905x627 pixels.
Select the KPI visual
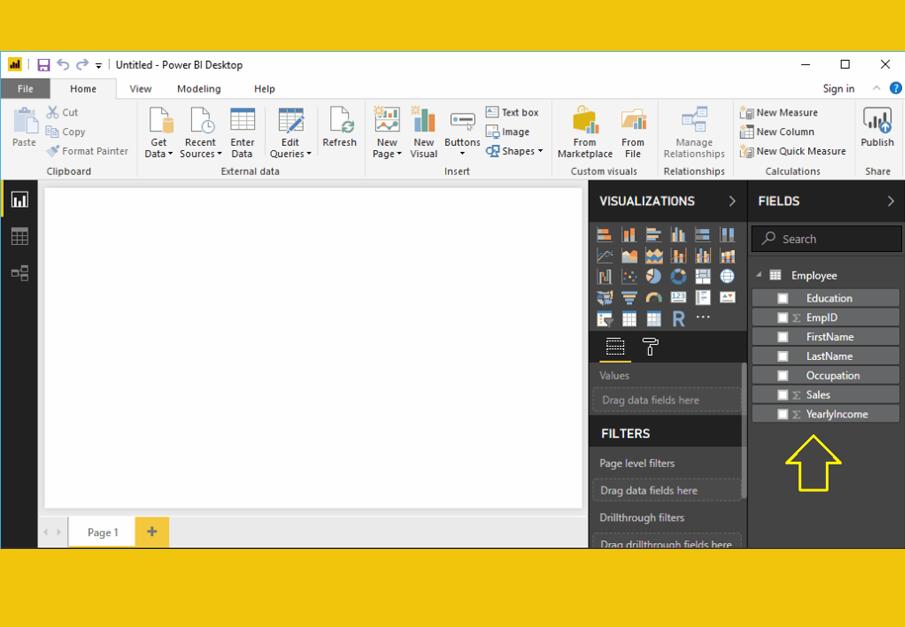coord(727,297)
